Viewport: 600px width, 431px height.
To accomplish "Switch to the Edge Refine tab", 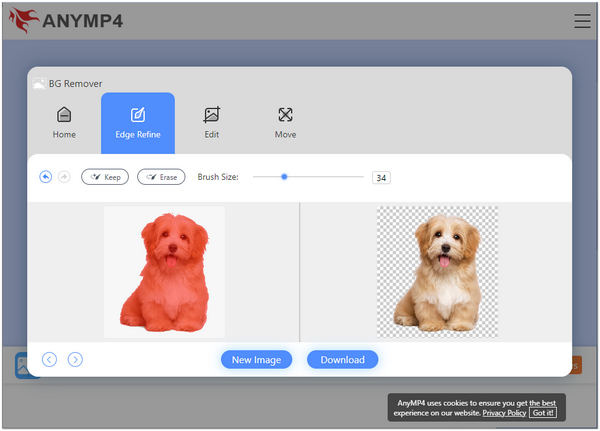I will coord(138,122).
